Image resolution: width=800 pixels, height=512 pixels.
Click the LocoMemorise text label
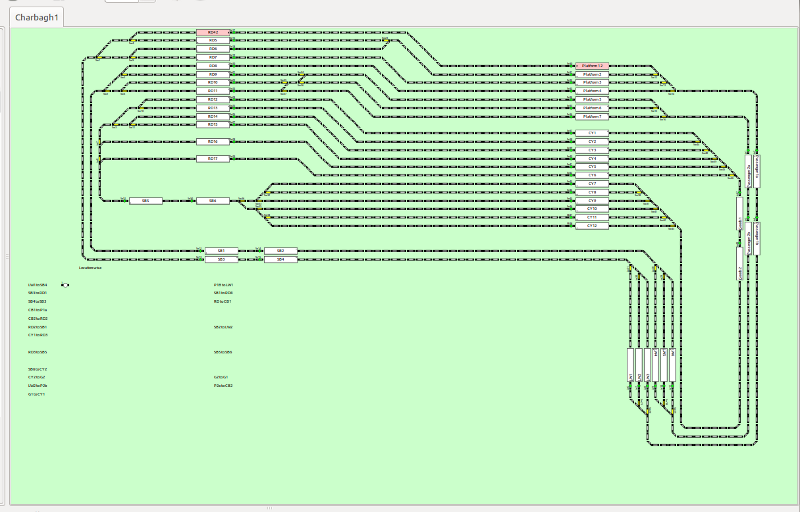(x=90, y=268)
